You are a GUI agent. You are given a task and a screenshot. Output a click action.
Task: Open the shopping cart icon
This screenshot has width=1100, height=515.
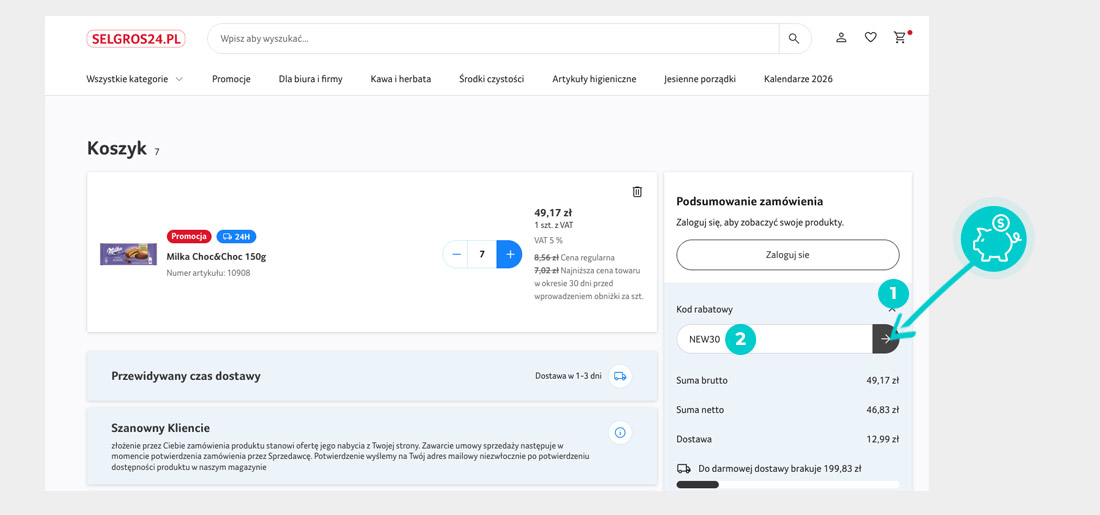tap(900, 38)
